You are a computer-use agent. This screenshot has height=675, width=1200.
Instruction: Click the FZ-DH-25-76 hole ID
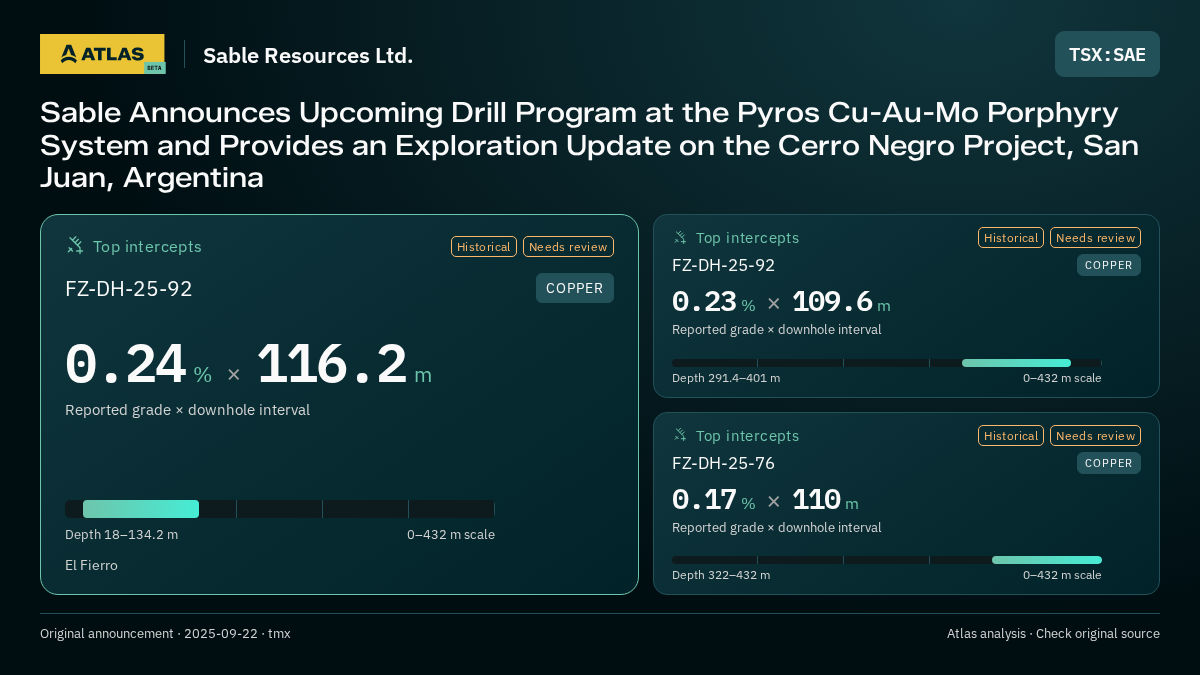coord(723,463)
